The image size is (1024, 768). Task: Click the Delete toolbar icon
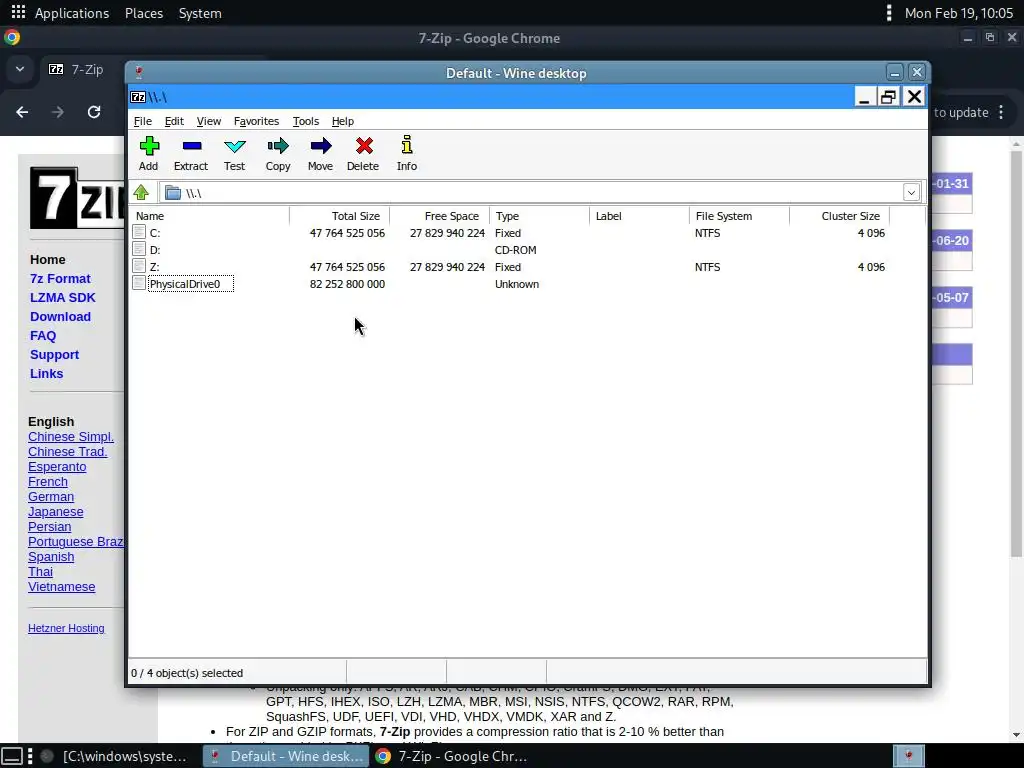pos(364,146)
